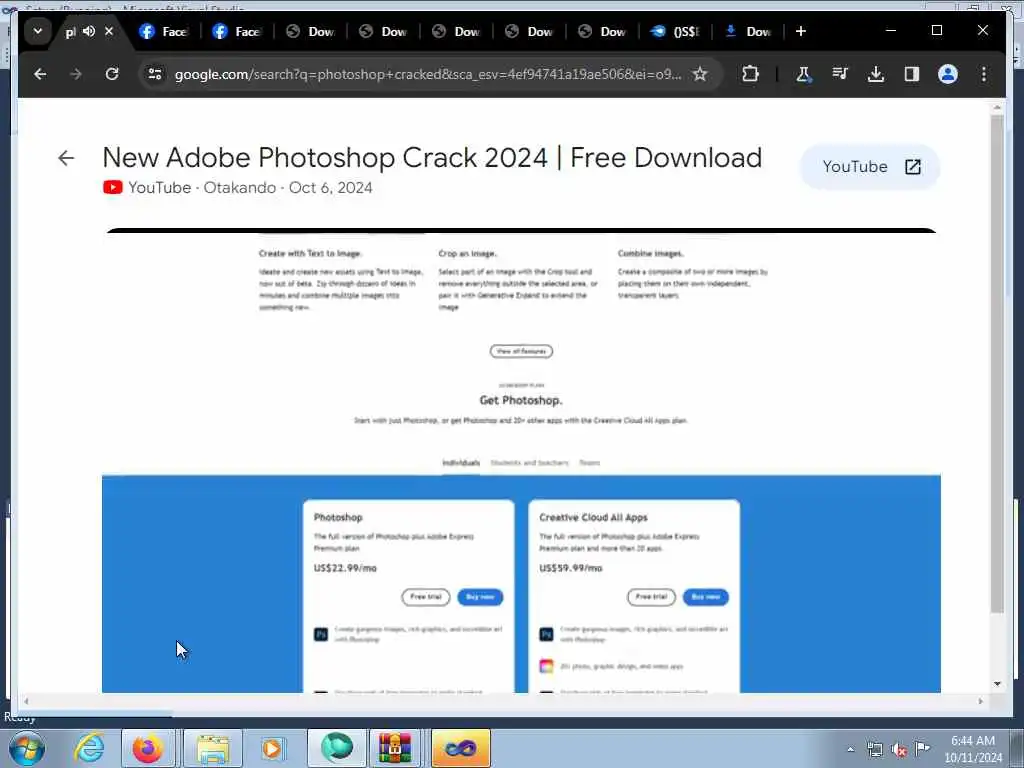Launch Internet Explorer from taskbar
The image size is (1024, 768).
coord(88,748)
